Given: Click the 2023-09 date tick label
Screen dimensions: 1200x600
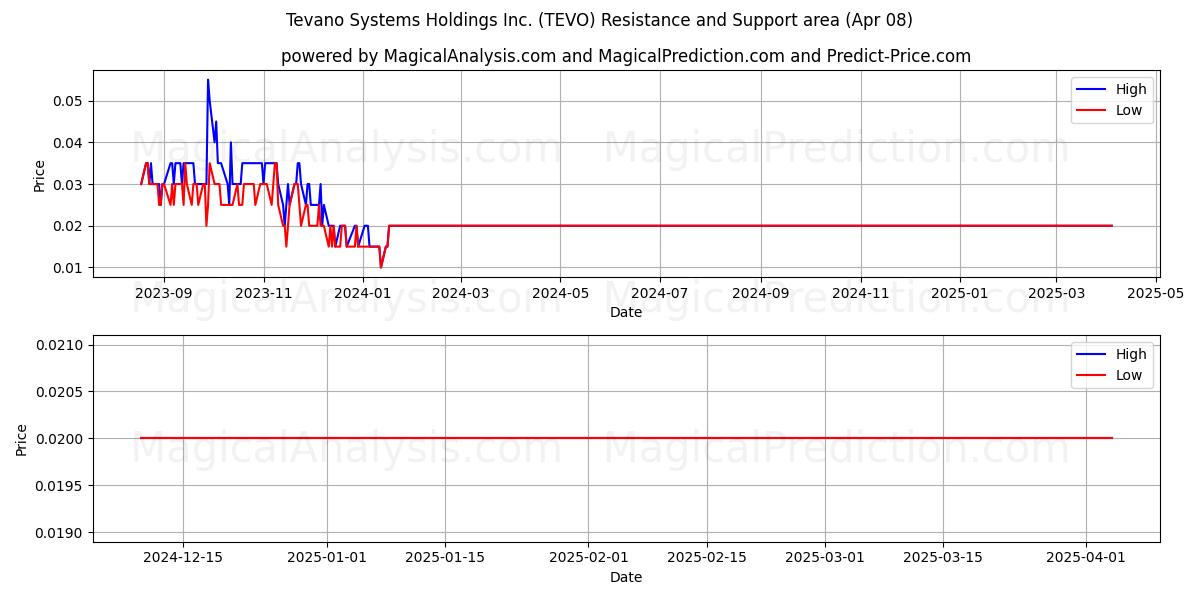Looking at the screenshot, I should (163, 293).
